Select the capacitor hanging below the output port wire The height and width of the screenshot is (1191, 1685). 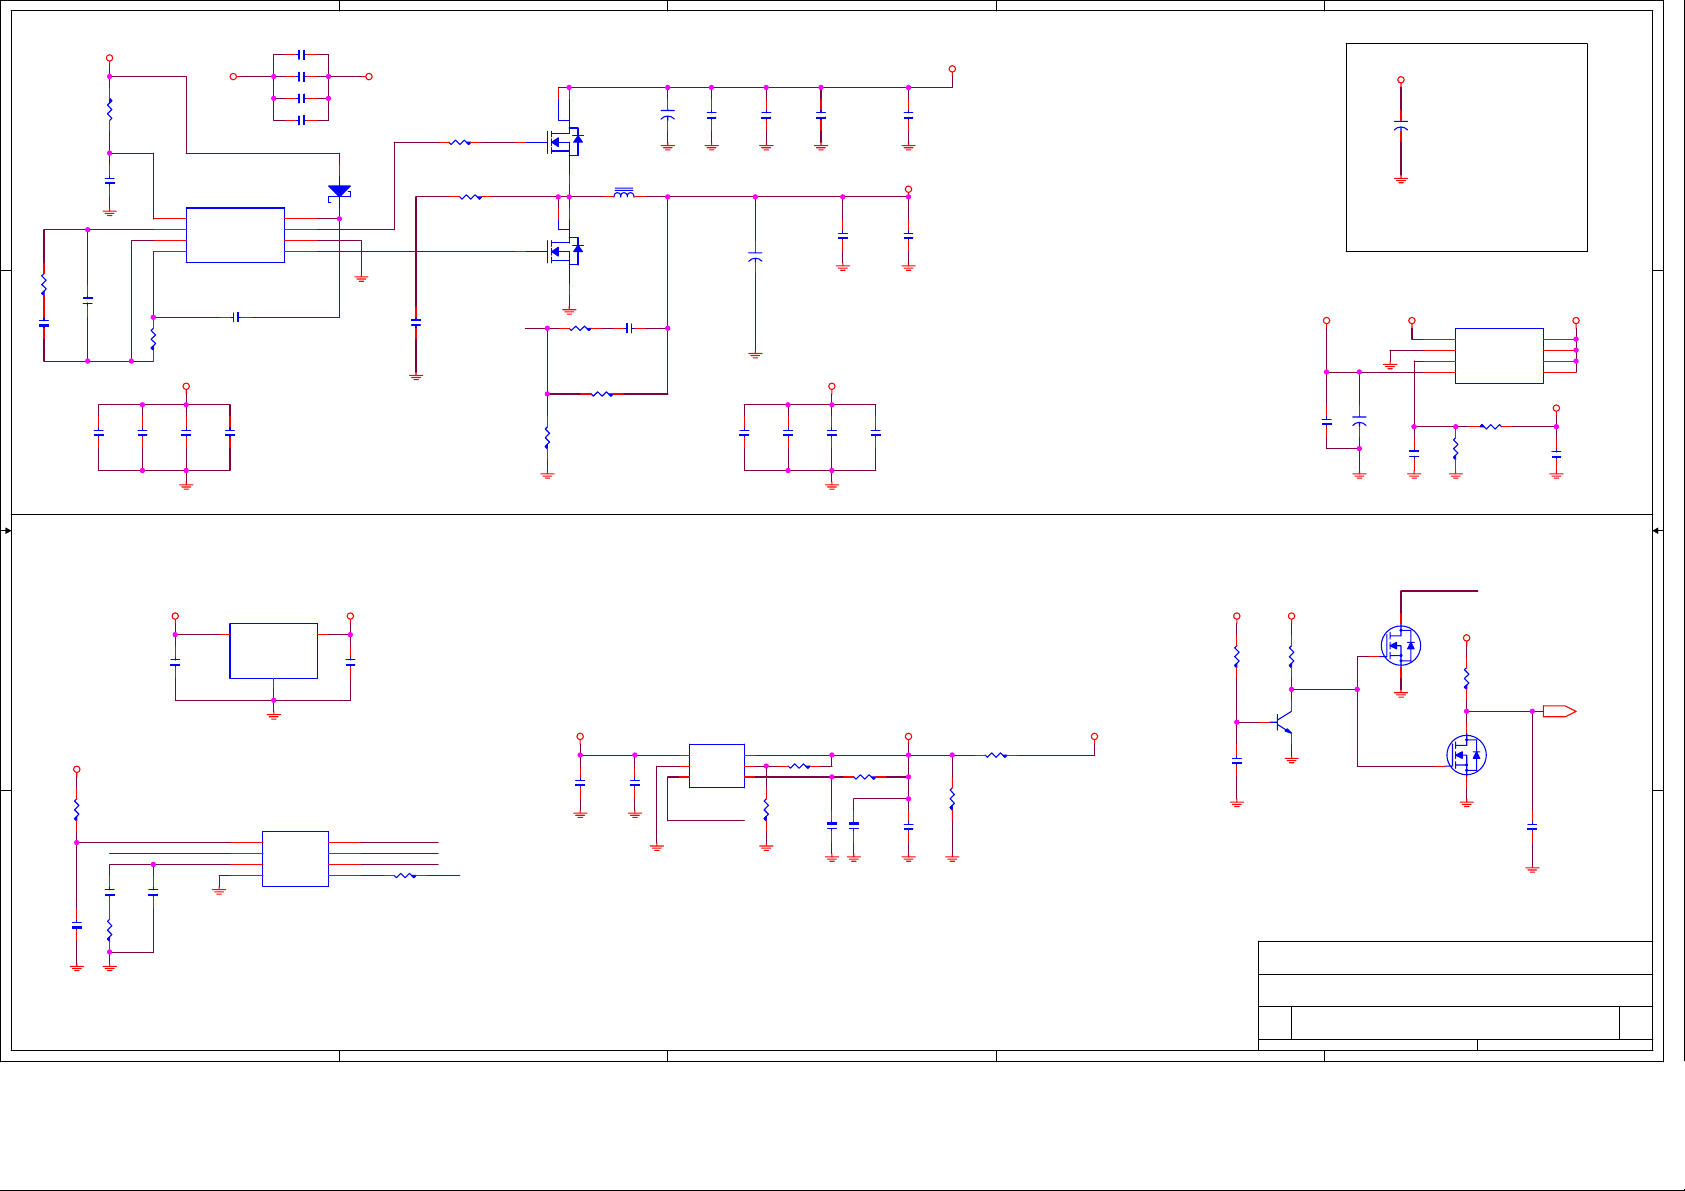coord(1532,827)
